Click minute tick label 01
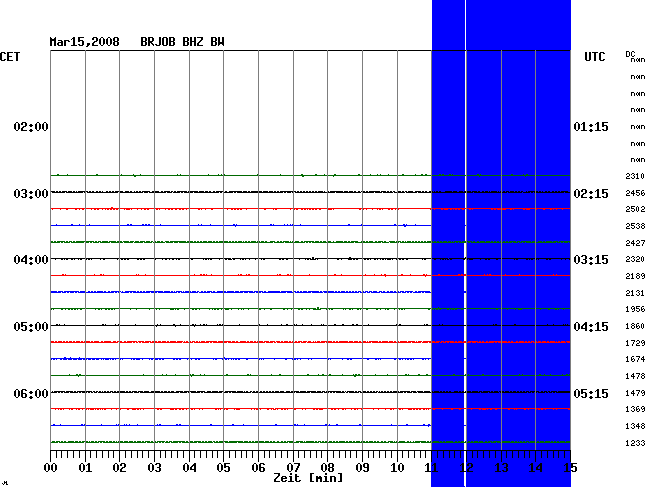The width and height of the screenshot is (650, 494). 85,468
